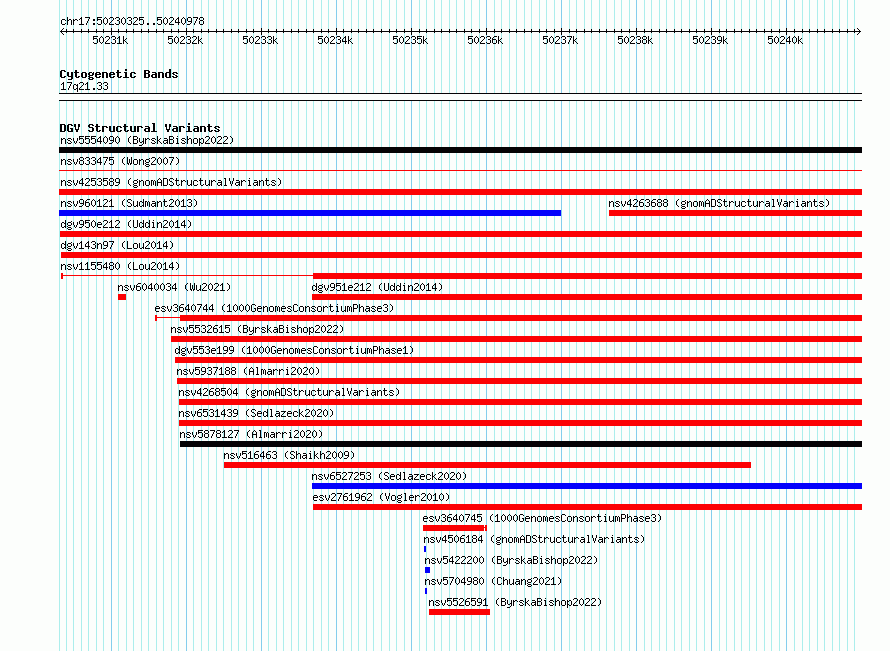The image size is (890, 651).
Task: Select the nsv5526591 (ByrskaBishop2022) label
Action: [515, 602]
